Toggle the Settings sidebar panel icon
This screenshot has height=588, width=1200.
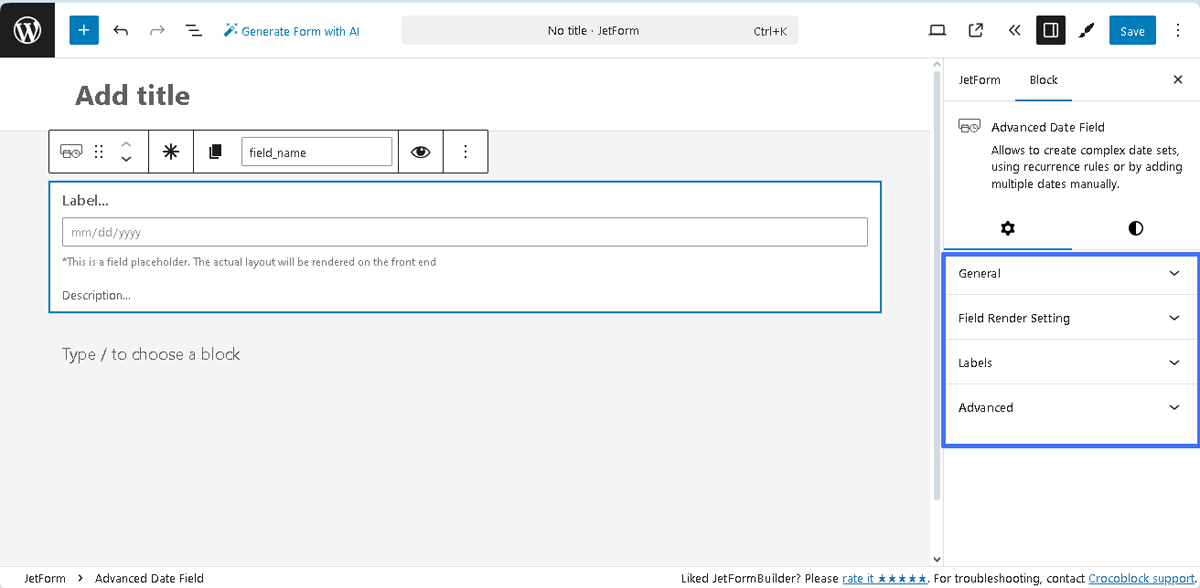1050,30
